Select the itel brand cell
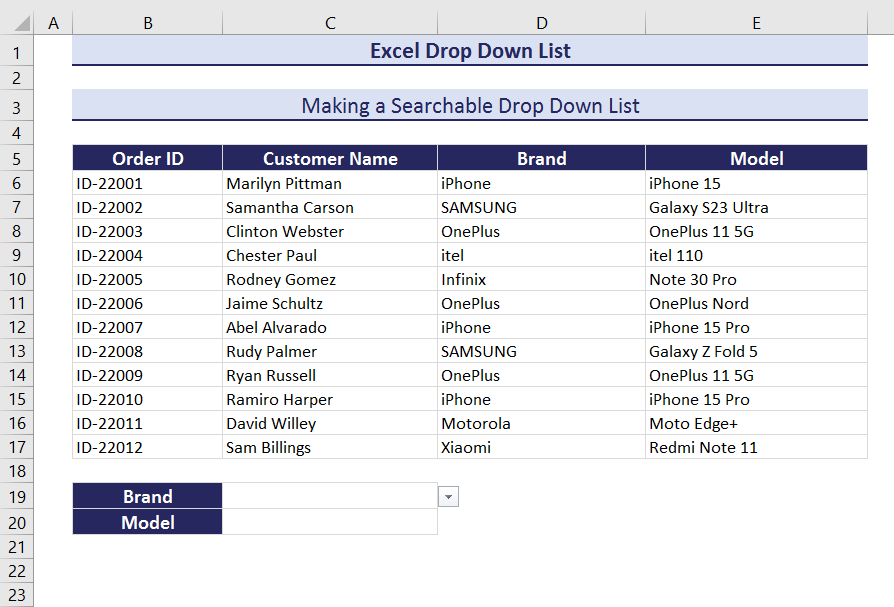894x607 pixels. point(542,255)
